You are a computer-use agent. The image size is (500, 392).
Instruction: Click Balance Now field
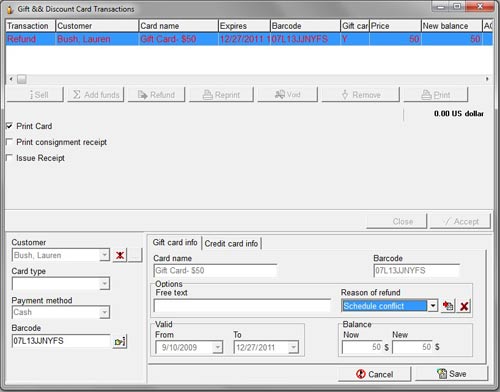[362, 347]
